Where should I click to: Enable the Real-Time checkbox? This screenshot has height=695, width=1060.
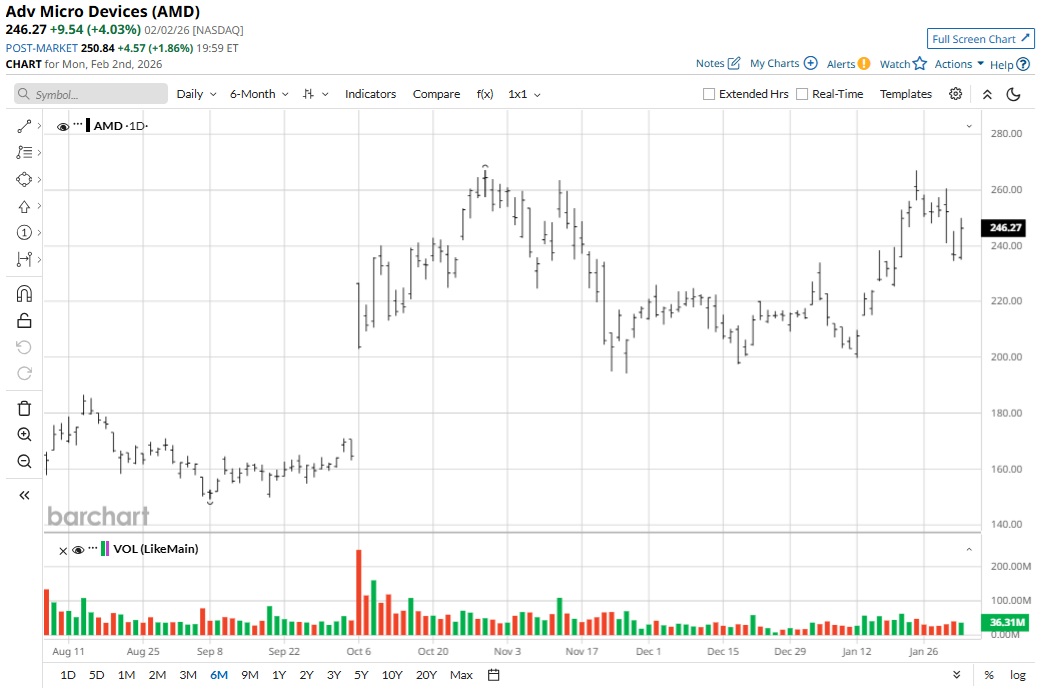802,95
